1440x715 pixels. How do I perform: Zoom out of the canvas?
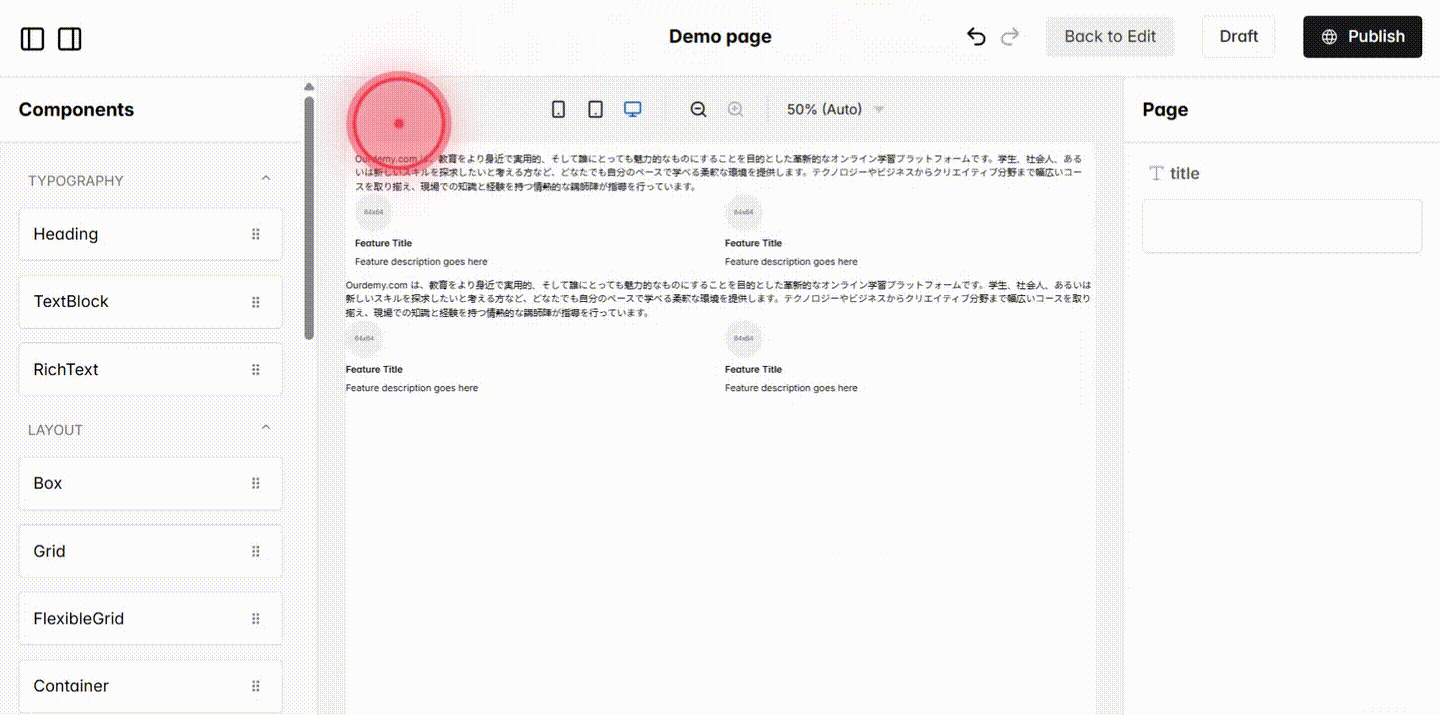coord(698,109)
